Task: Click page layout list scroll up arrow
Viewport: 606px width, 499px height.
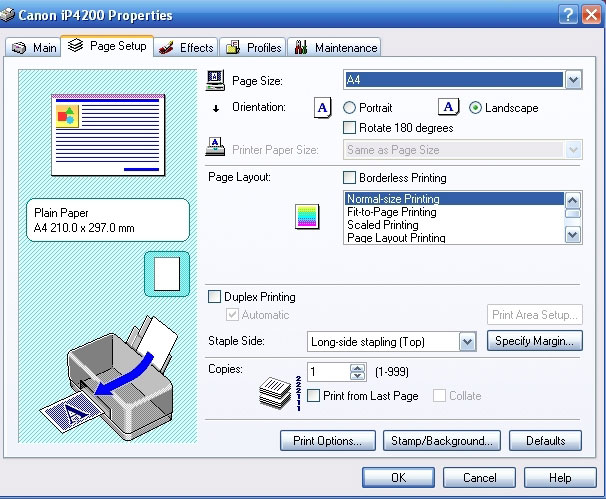Action: (572, 200)
